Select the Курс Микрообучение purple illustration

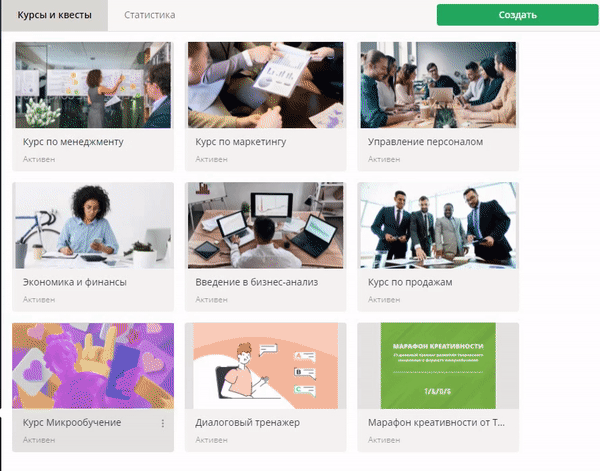coord(93,366)
